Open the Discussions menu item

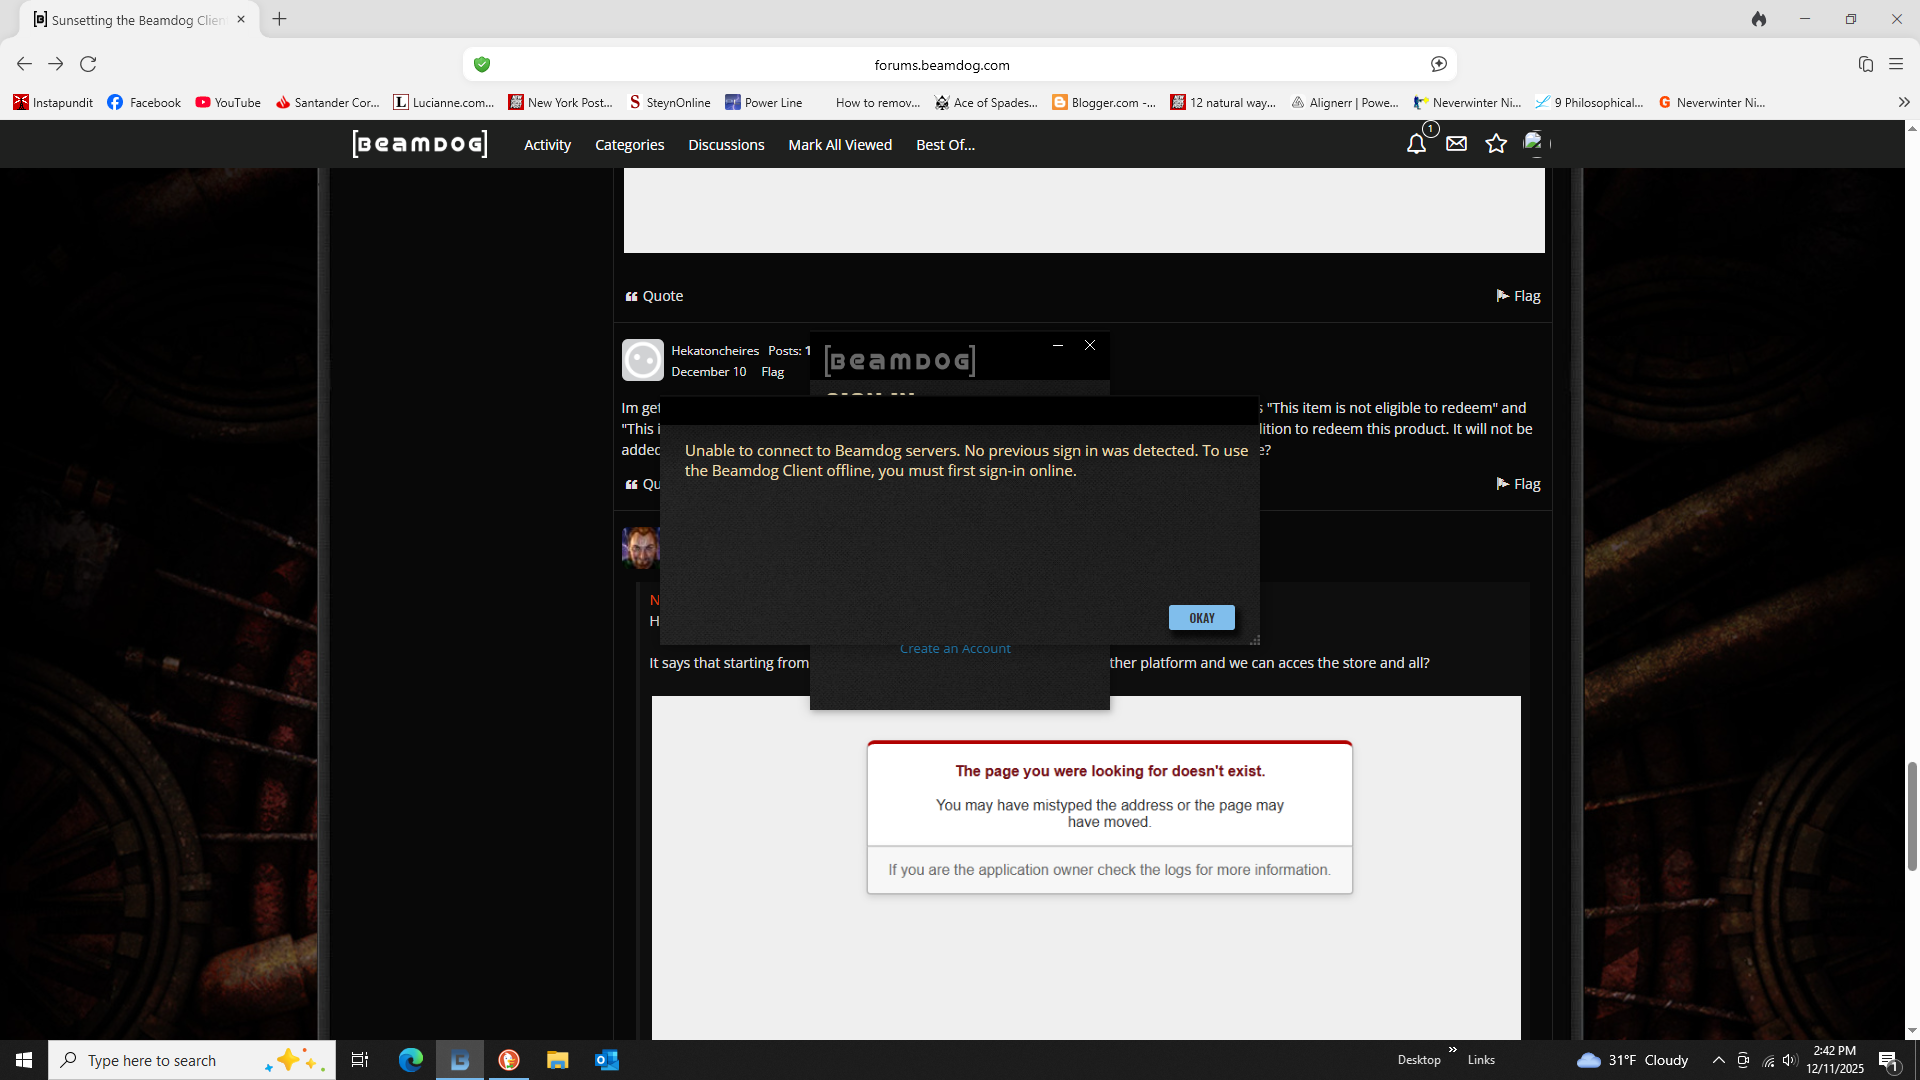pos(726,145)
